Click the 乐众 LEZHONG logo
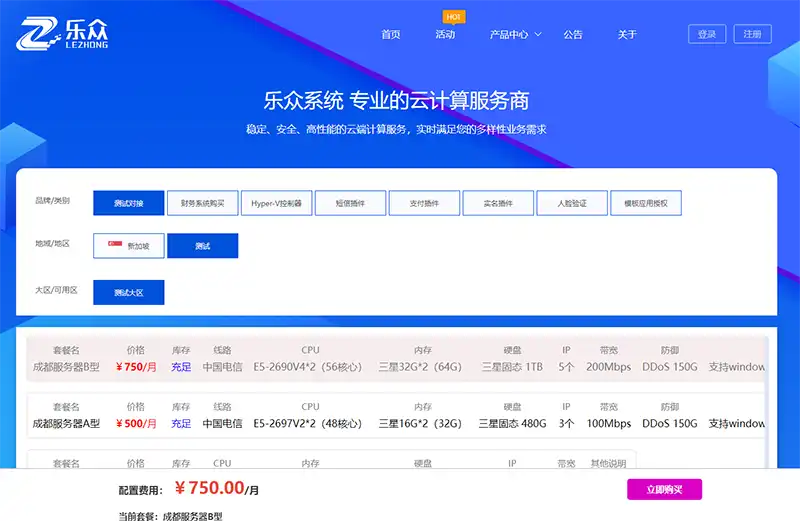The height and width of the screenshot is (521, 800). tap(63, 34)
